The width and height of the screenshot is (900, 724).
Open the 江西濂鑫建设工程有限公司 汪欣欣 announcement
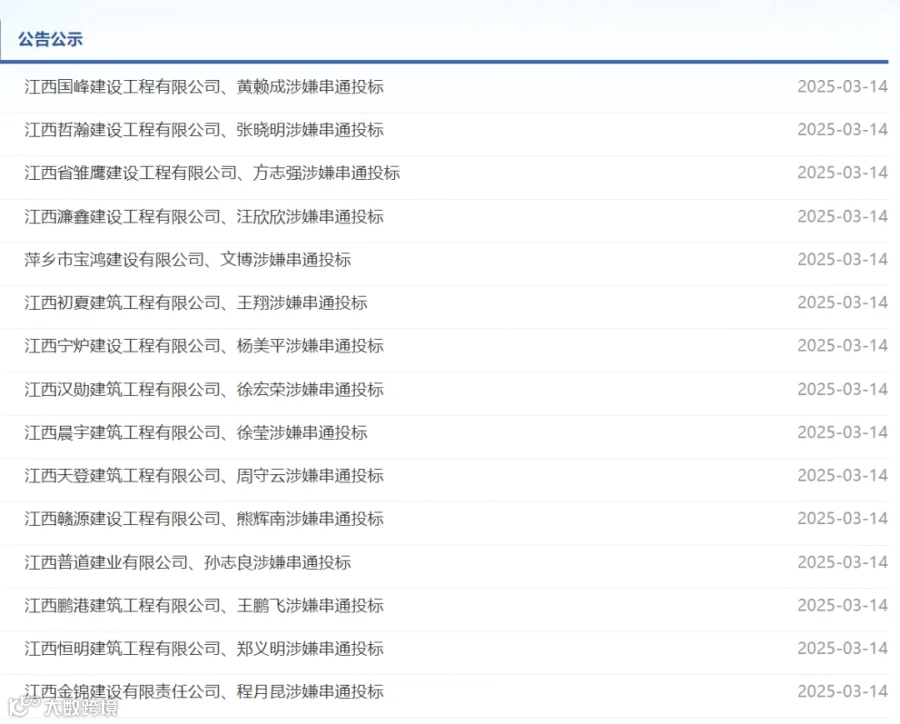[204, 216]
